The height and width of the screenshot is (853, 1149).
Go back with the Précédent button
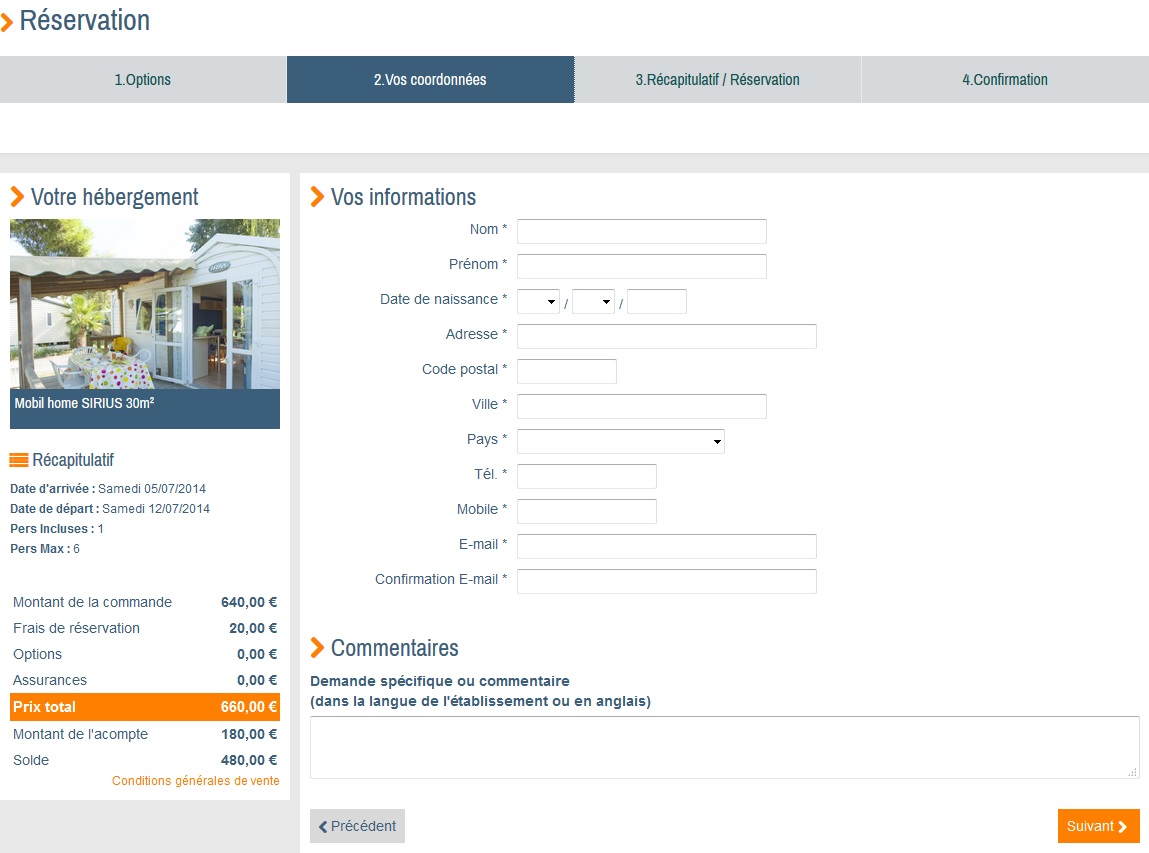tap(358, 826)
